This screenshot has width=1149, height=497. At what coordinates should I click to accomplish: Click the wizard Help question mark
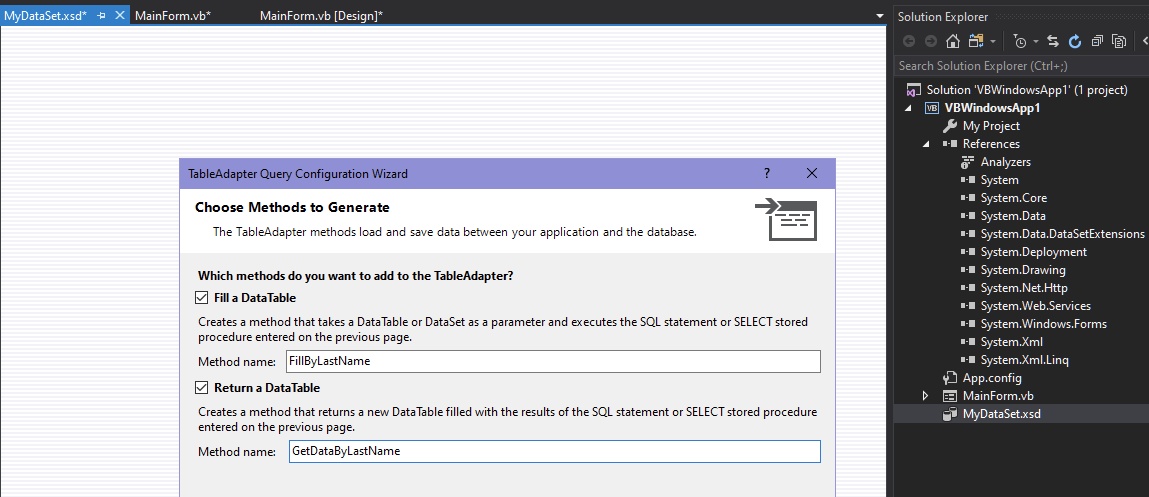[767, 173]
